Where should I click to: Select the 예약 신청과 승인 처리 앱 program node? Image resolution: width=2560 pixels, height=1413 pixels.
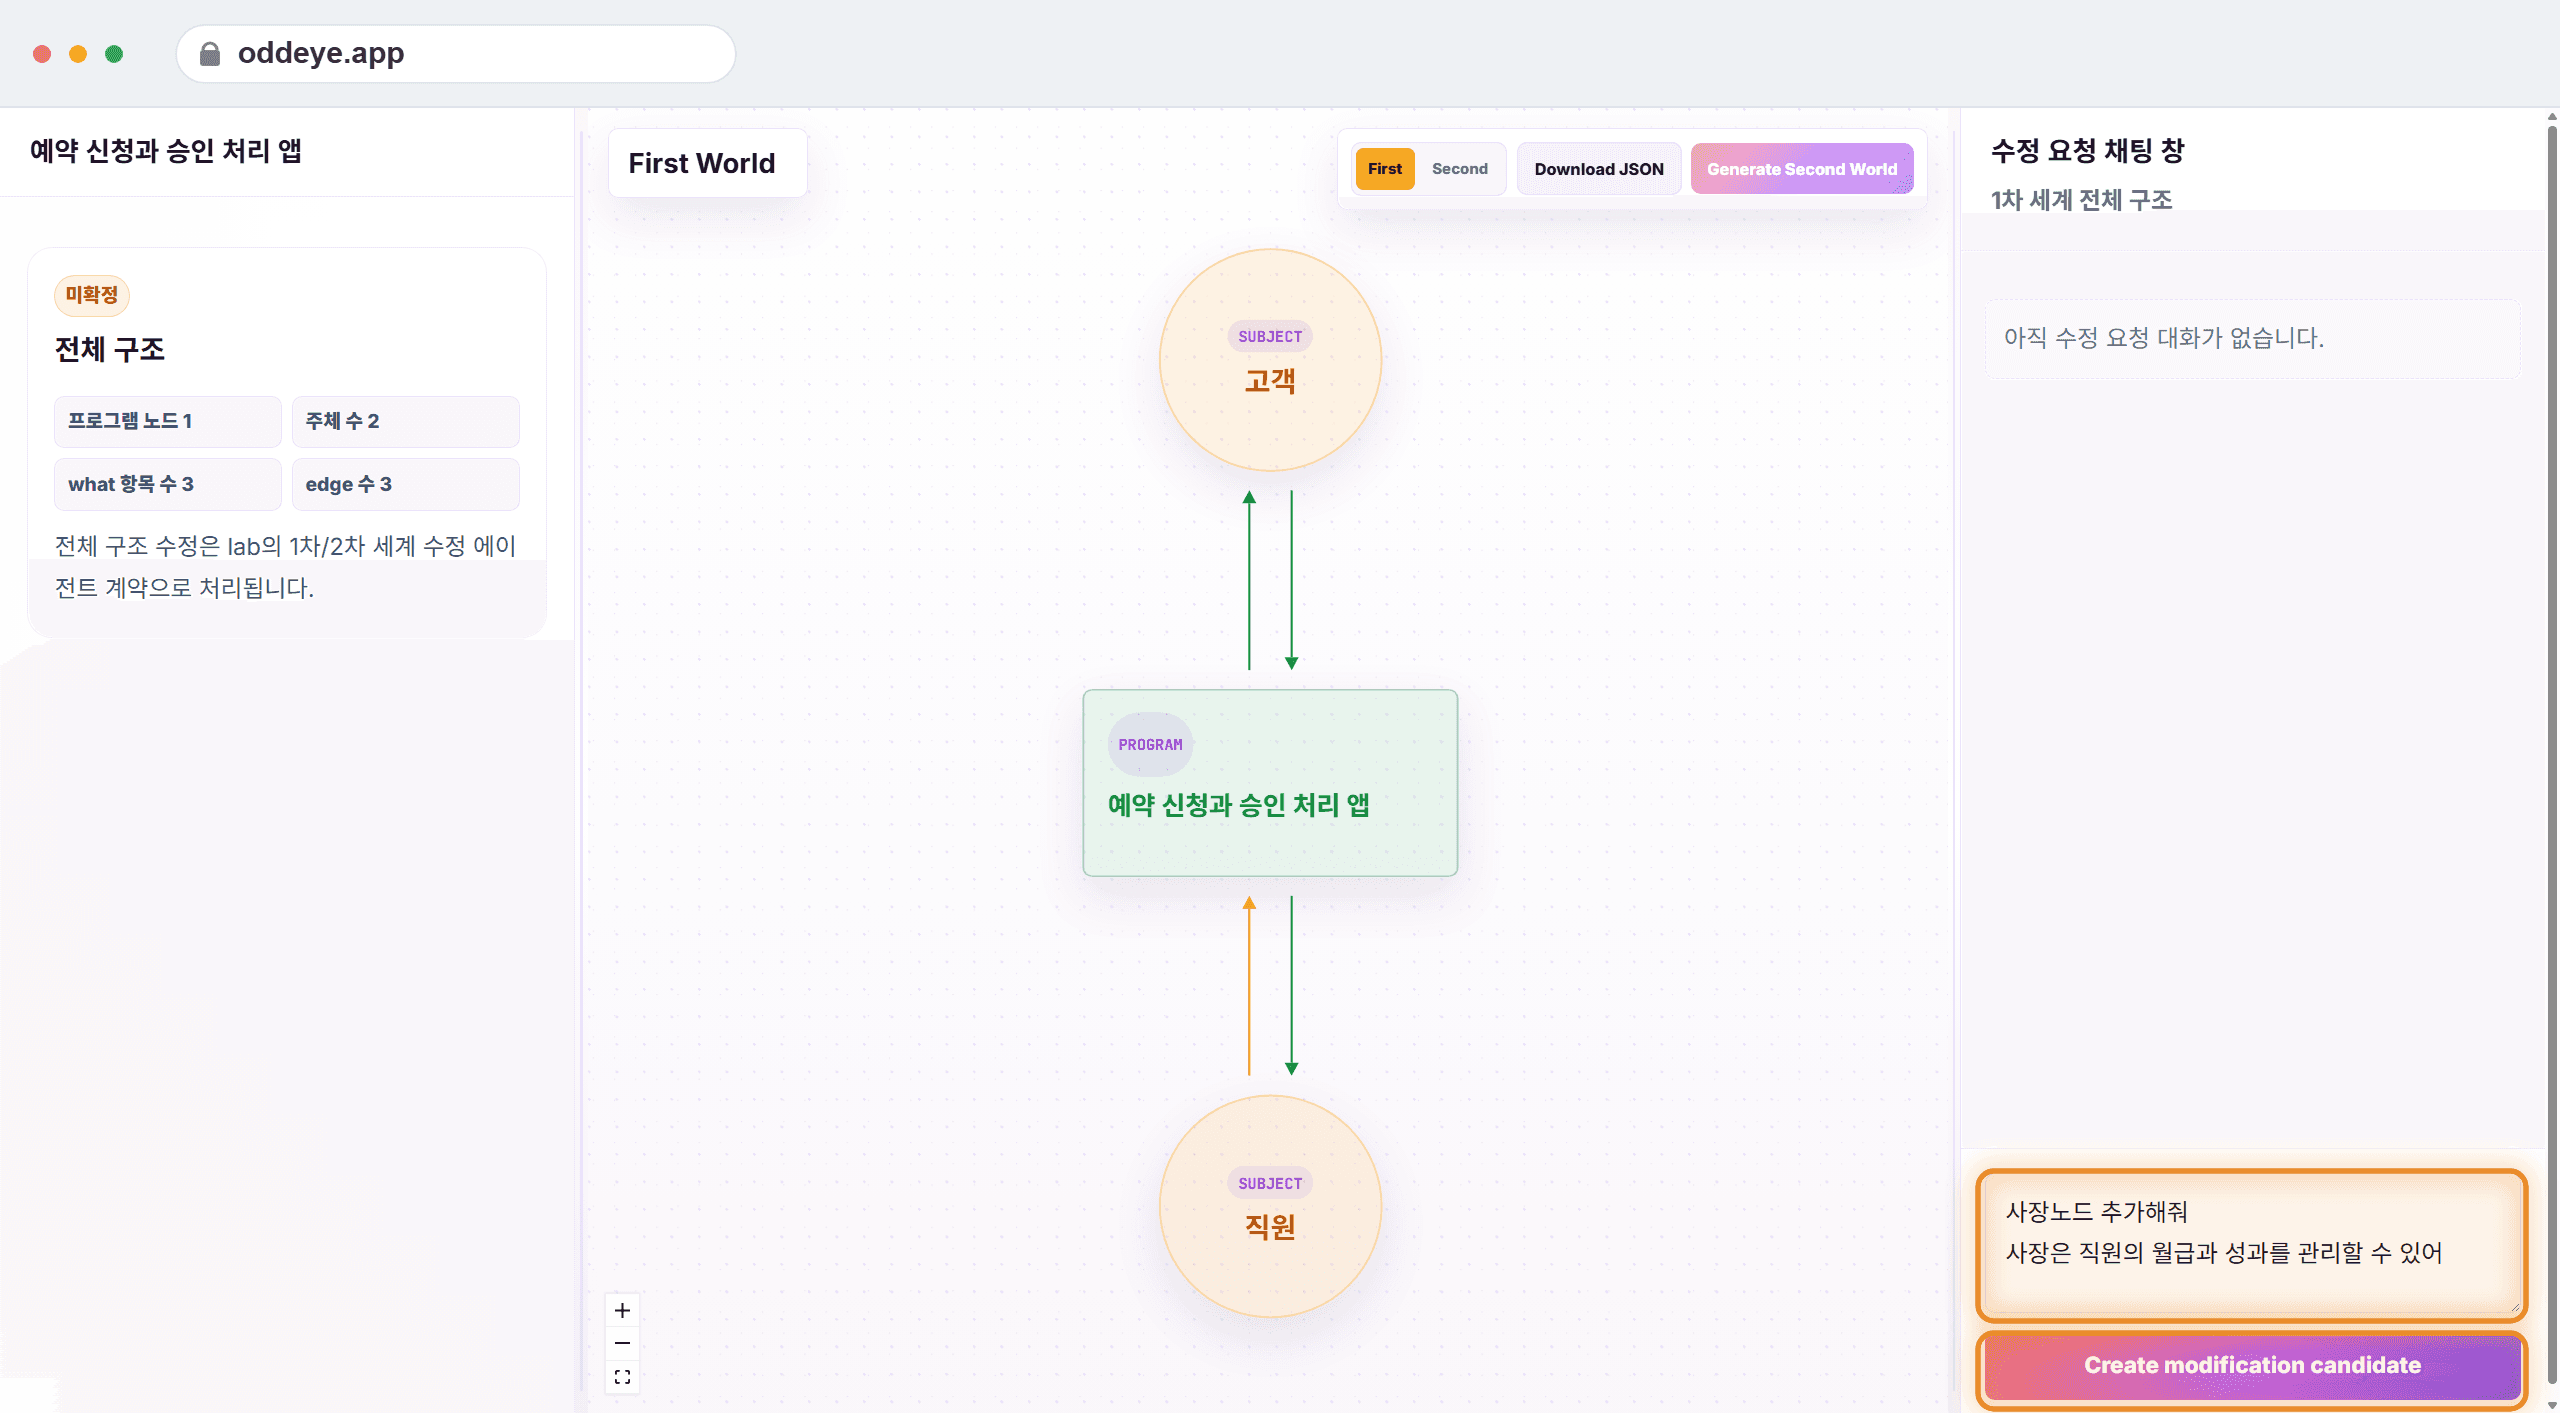pyautogui.click(x=1270, y=783)
